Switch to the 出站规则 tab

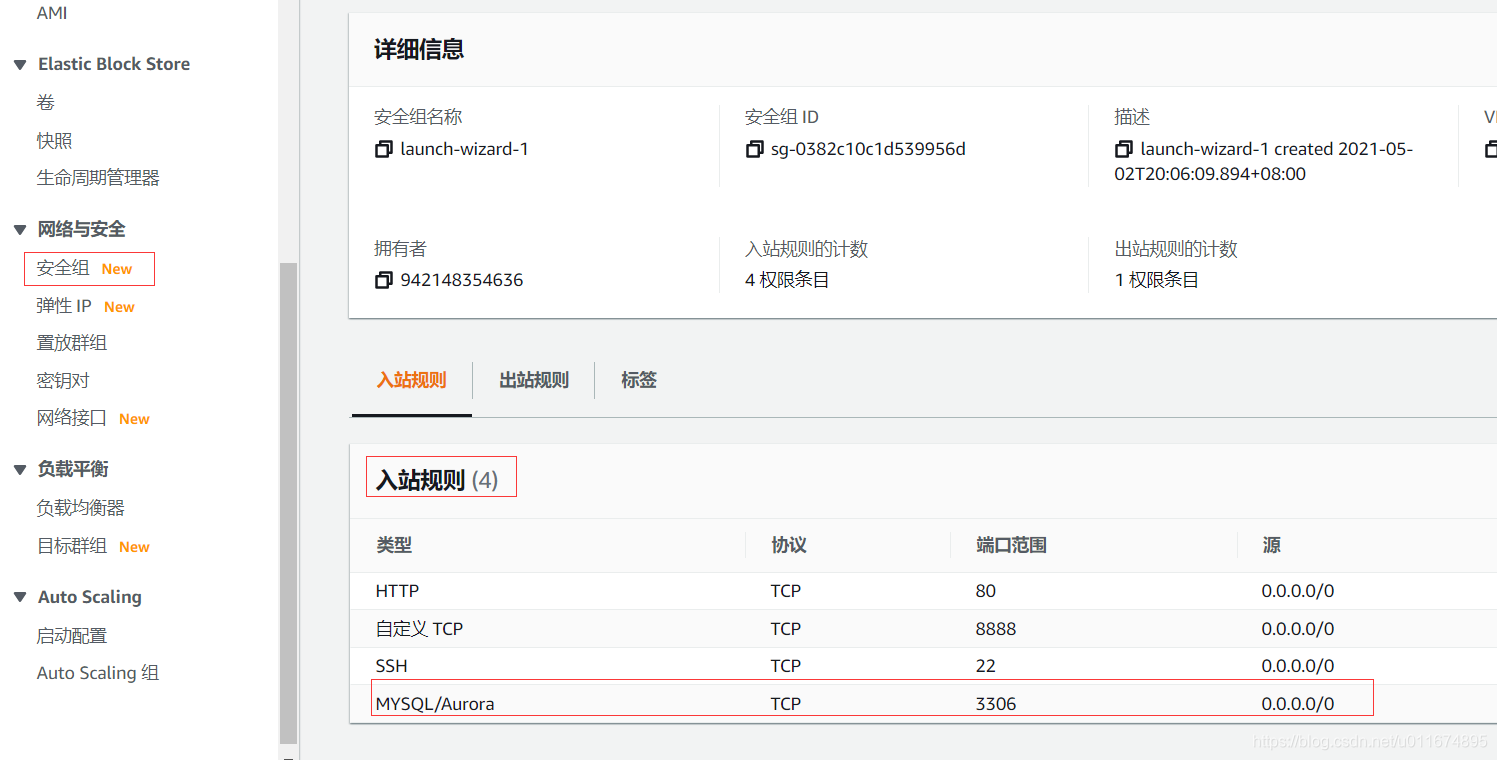533,380
